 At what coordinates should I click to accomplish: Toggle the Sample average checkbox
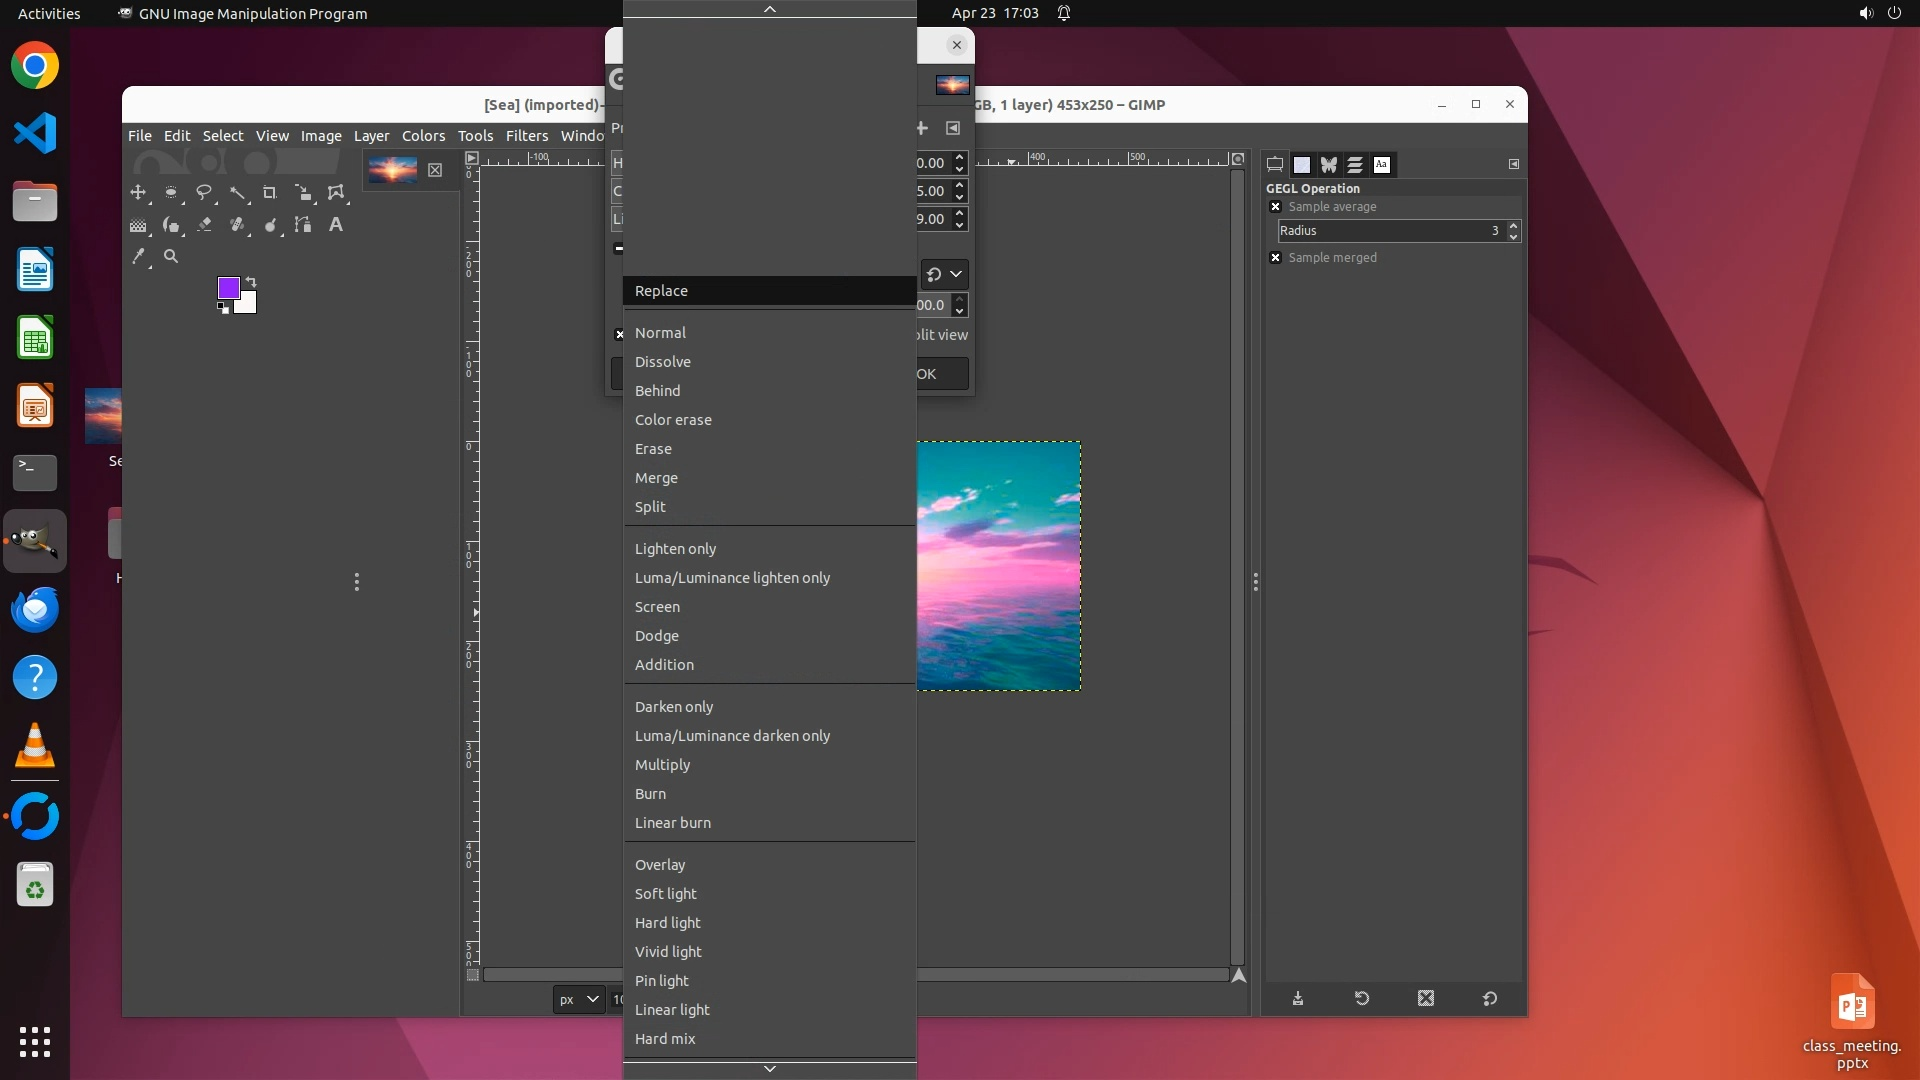[x=1276, y=207]
